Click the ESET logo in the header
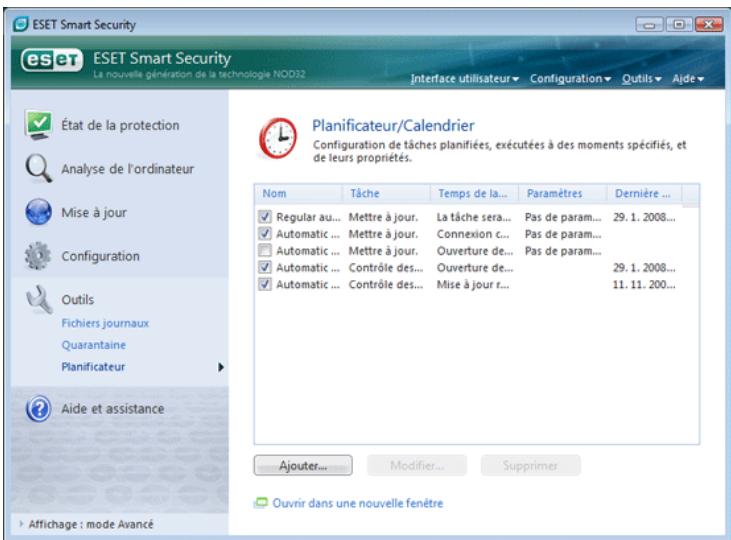This screenshot has height=540, width=731. pyautogui.click(x=52, y=61)
